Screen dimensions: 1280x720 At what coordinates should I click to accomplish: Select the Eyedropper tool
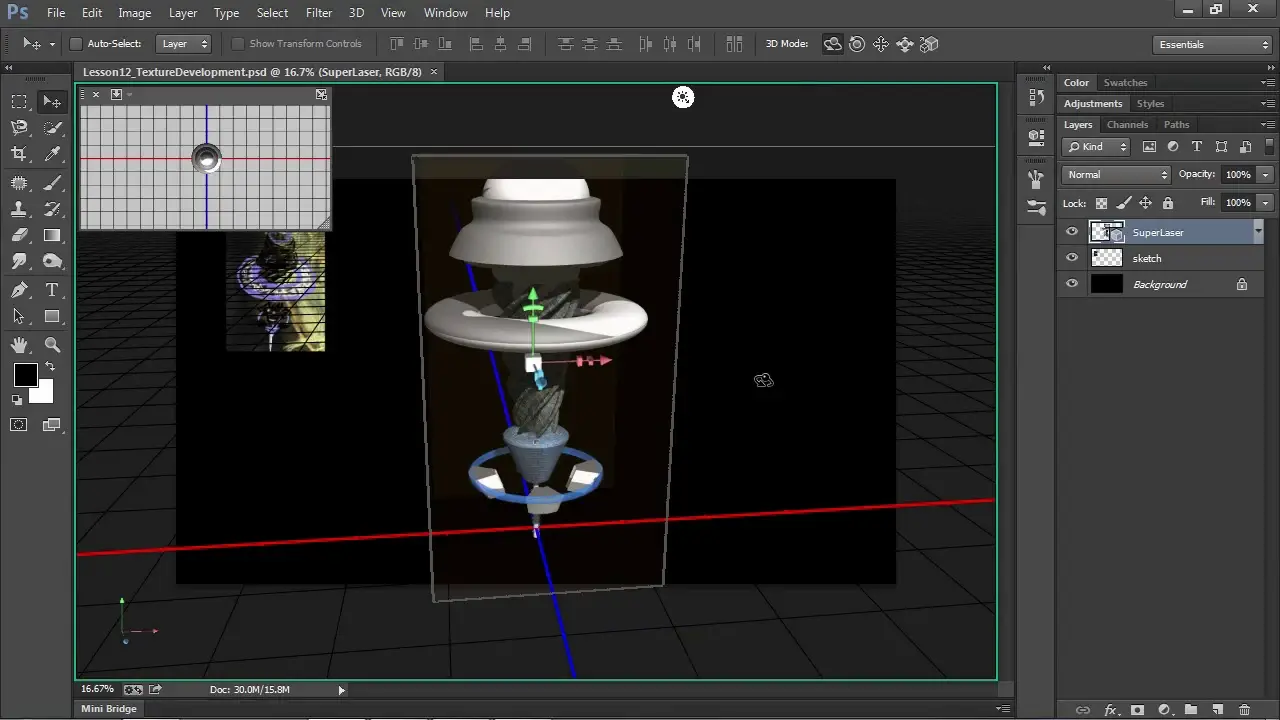pyautogui.click(x=52, y=154)
